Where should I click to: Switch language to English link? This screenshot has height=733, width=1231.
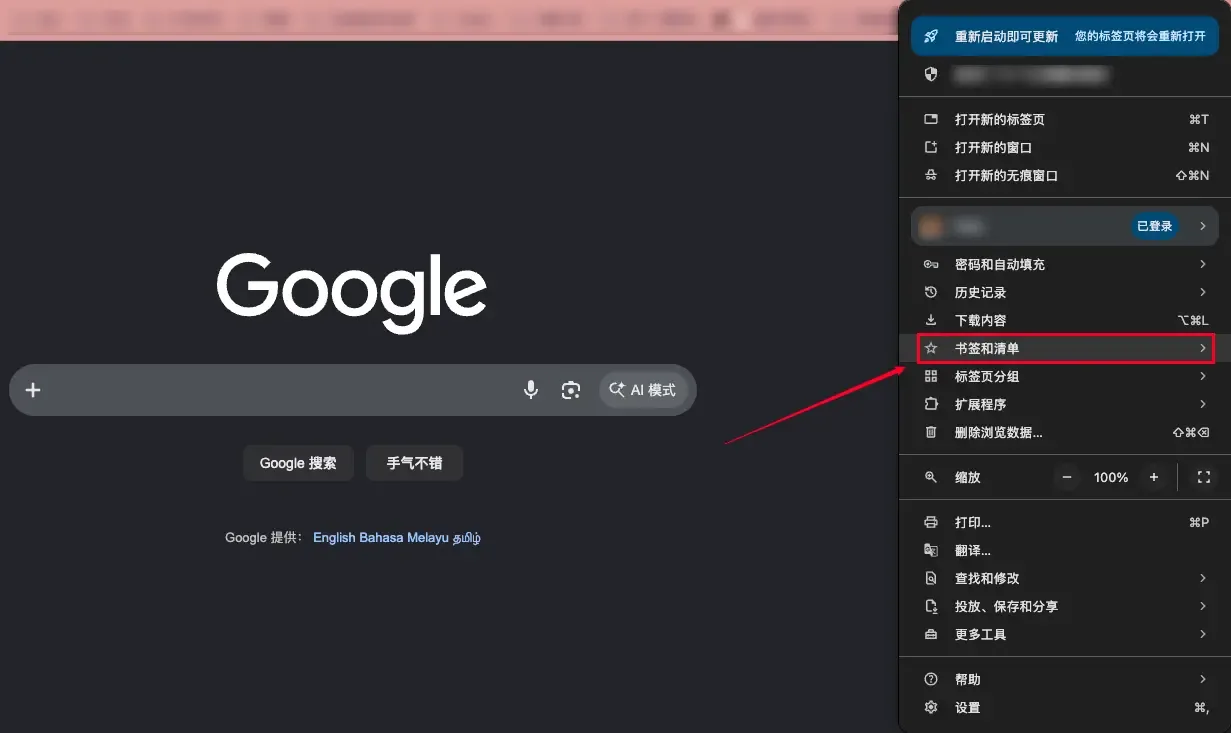coord(334,537)
